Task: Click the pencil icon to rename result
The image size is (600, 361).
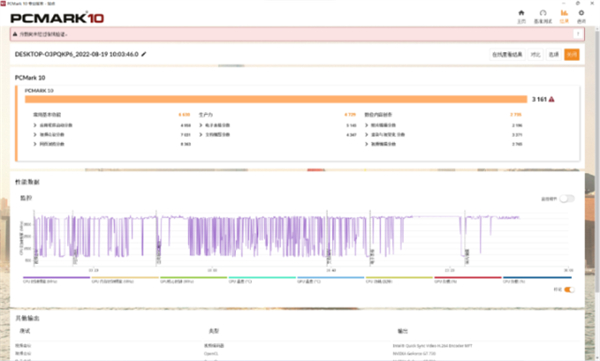Action: tap(144, 54)
